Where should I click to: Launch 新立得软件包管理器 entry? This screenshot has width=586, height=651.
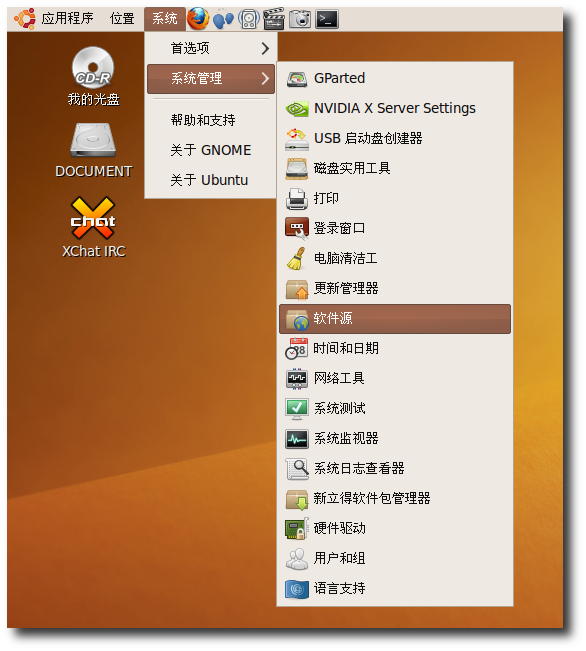pos(395,499)
